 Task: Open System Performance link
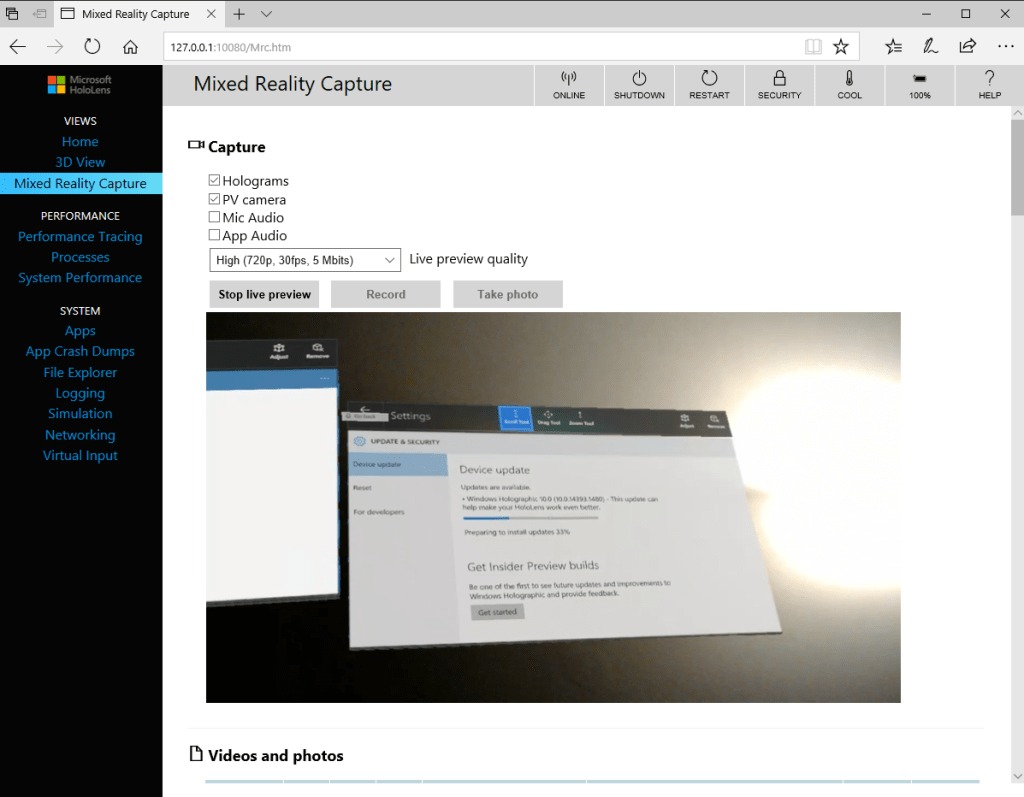[x=80, y=278]
